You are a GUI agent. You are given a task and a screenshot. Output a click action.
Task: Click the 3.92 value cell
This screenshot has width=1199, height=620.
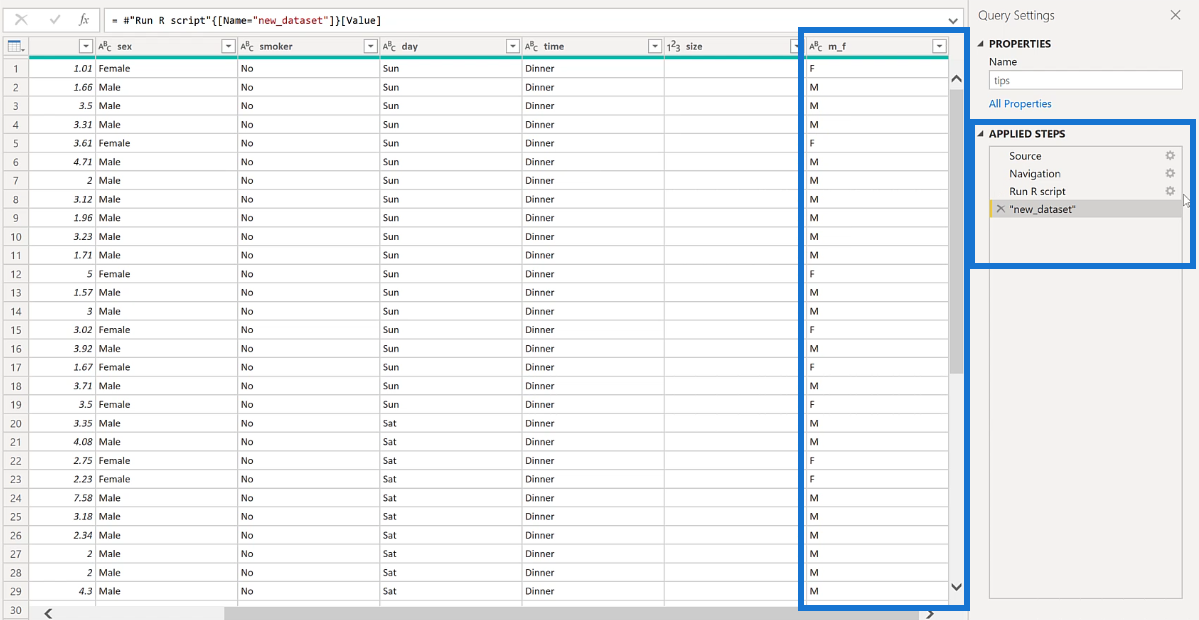(63, 349)
